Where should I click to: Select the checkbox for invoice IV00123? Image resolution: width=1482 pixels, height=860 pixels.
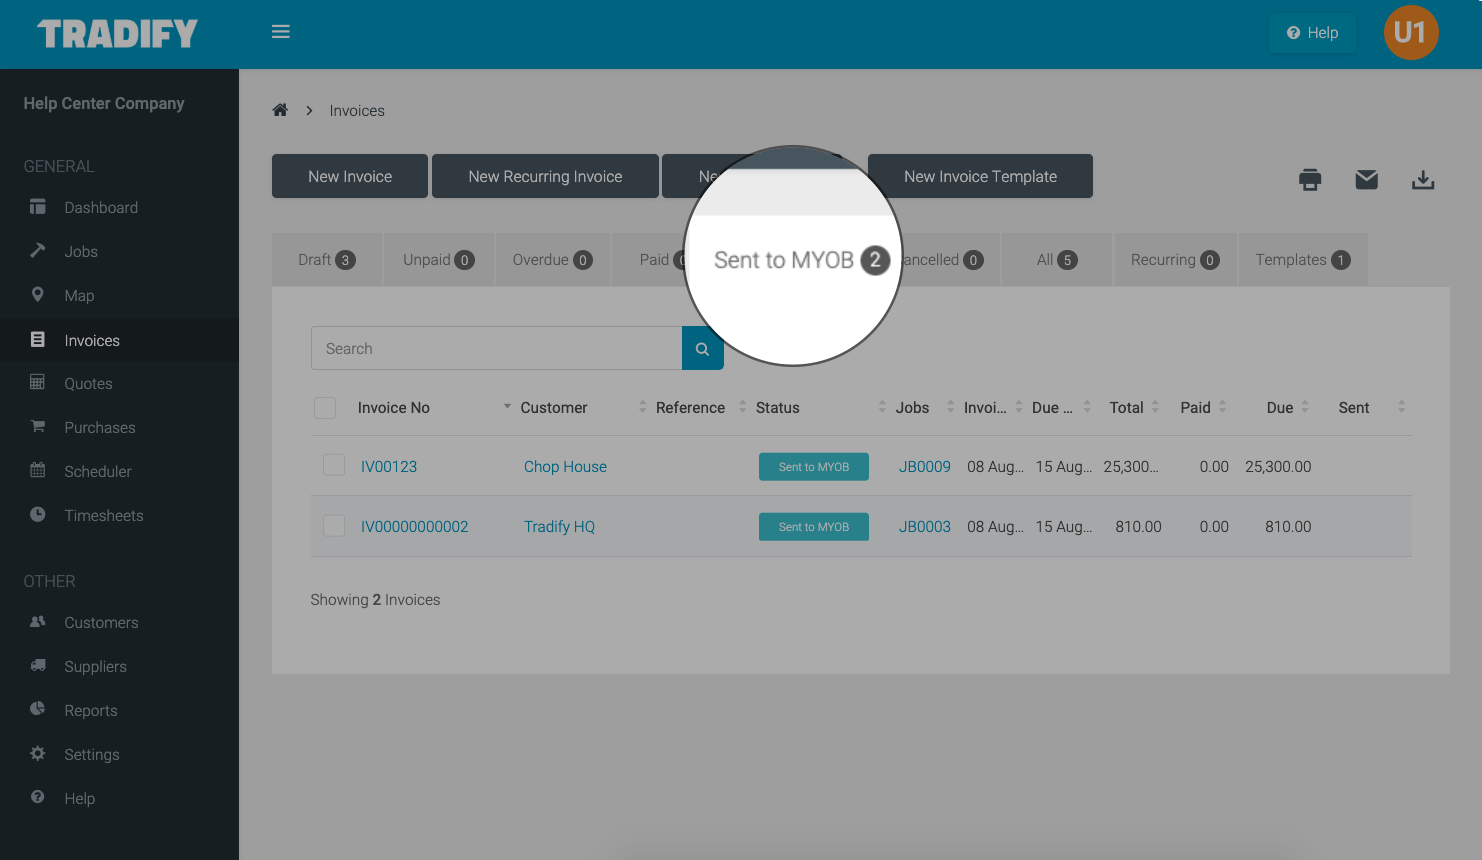pyautogui.click(x=334, y=465)
